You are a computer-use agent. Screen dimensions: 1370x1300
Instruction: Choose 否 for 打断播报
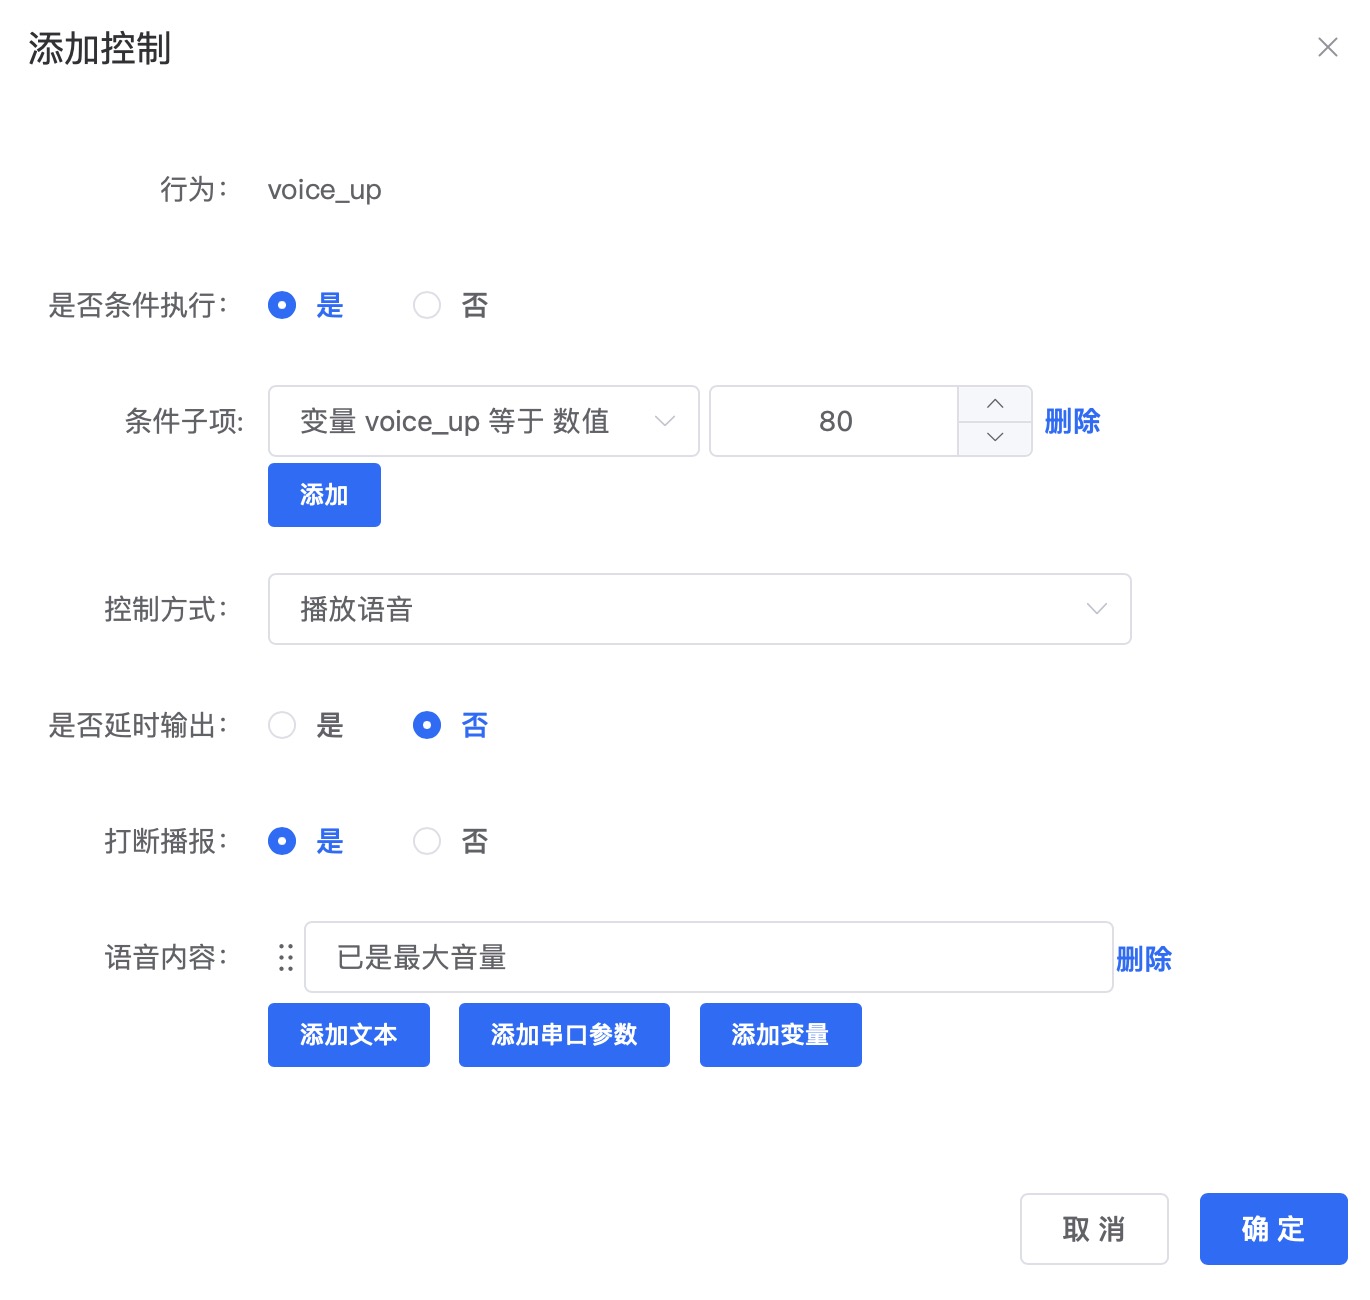click(427, 841)
